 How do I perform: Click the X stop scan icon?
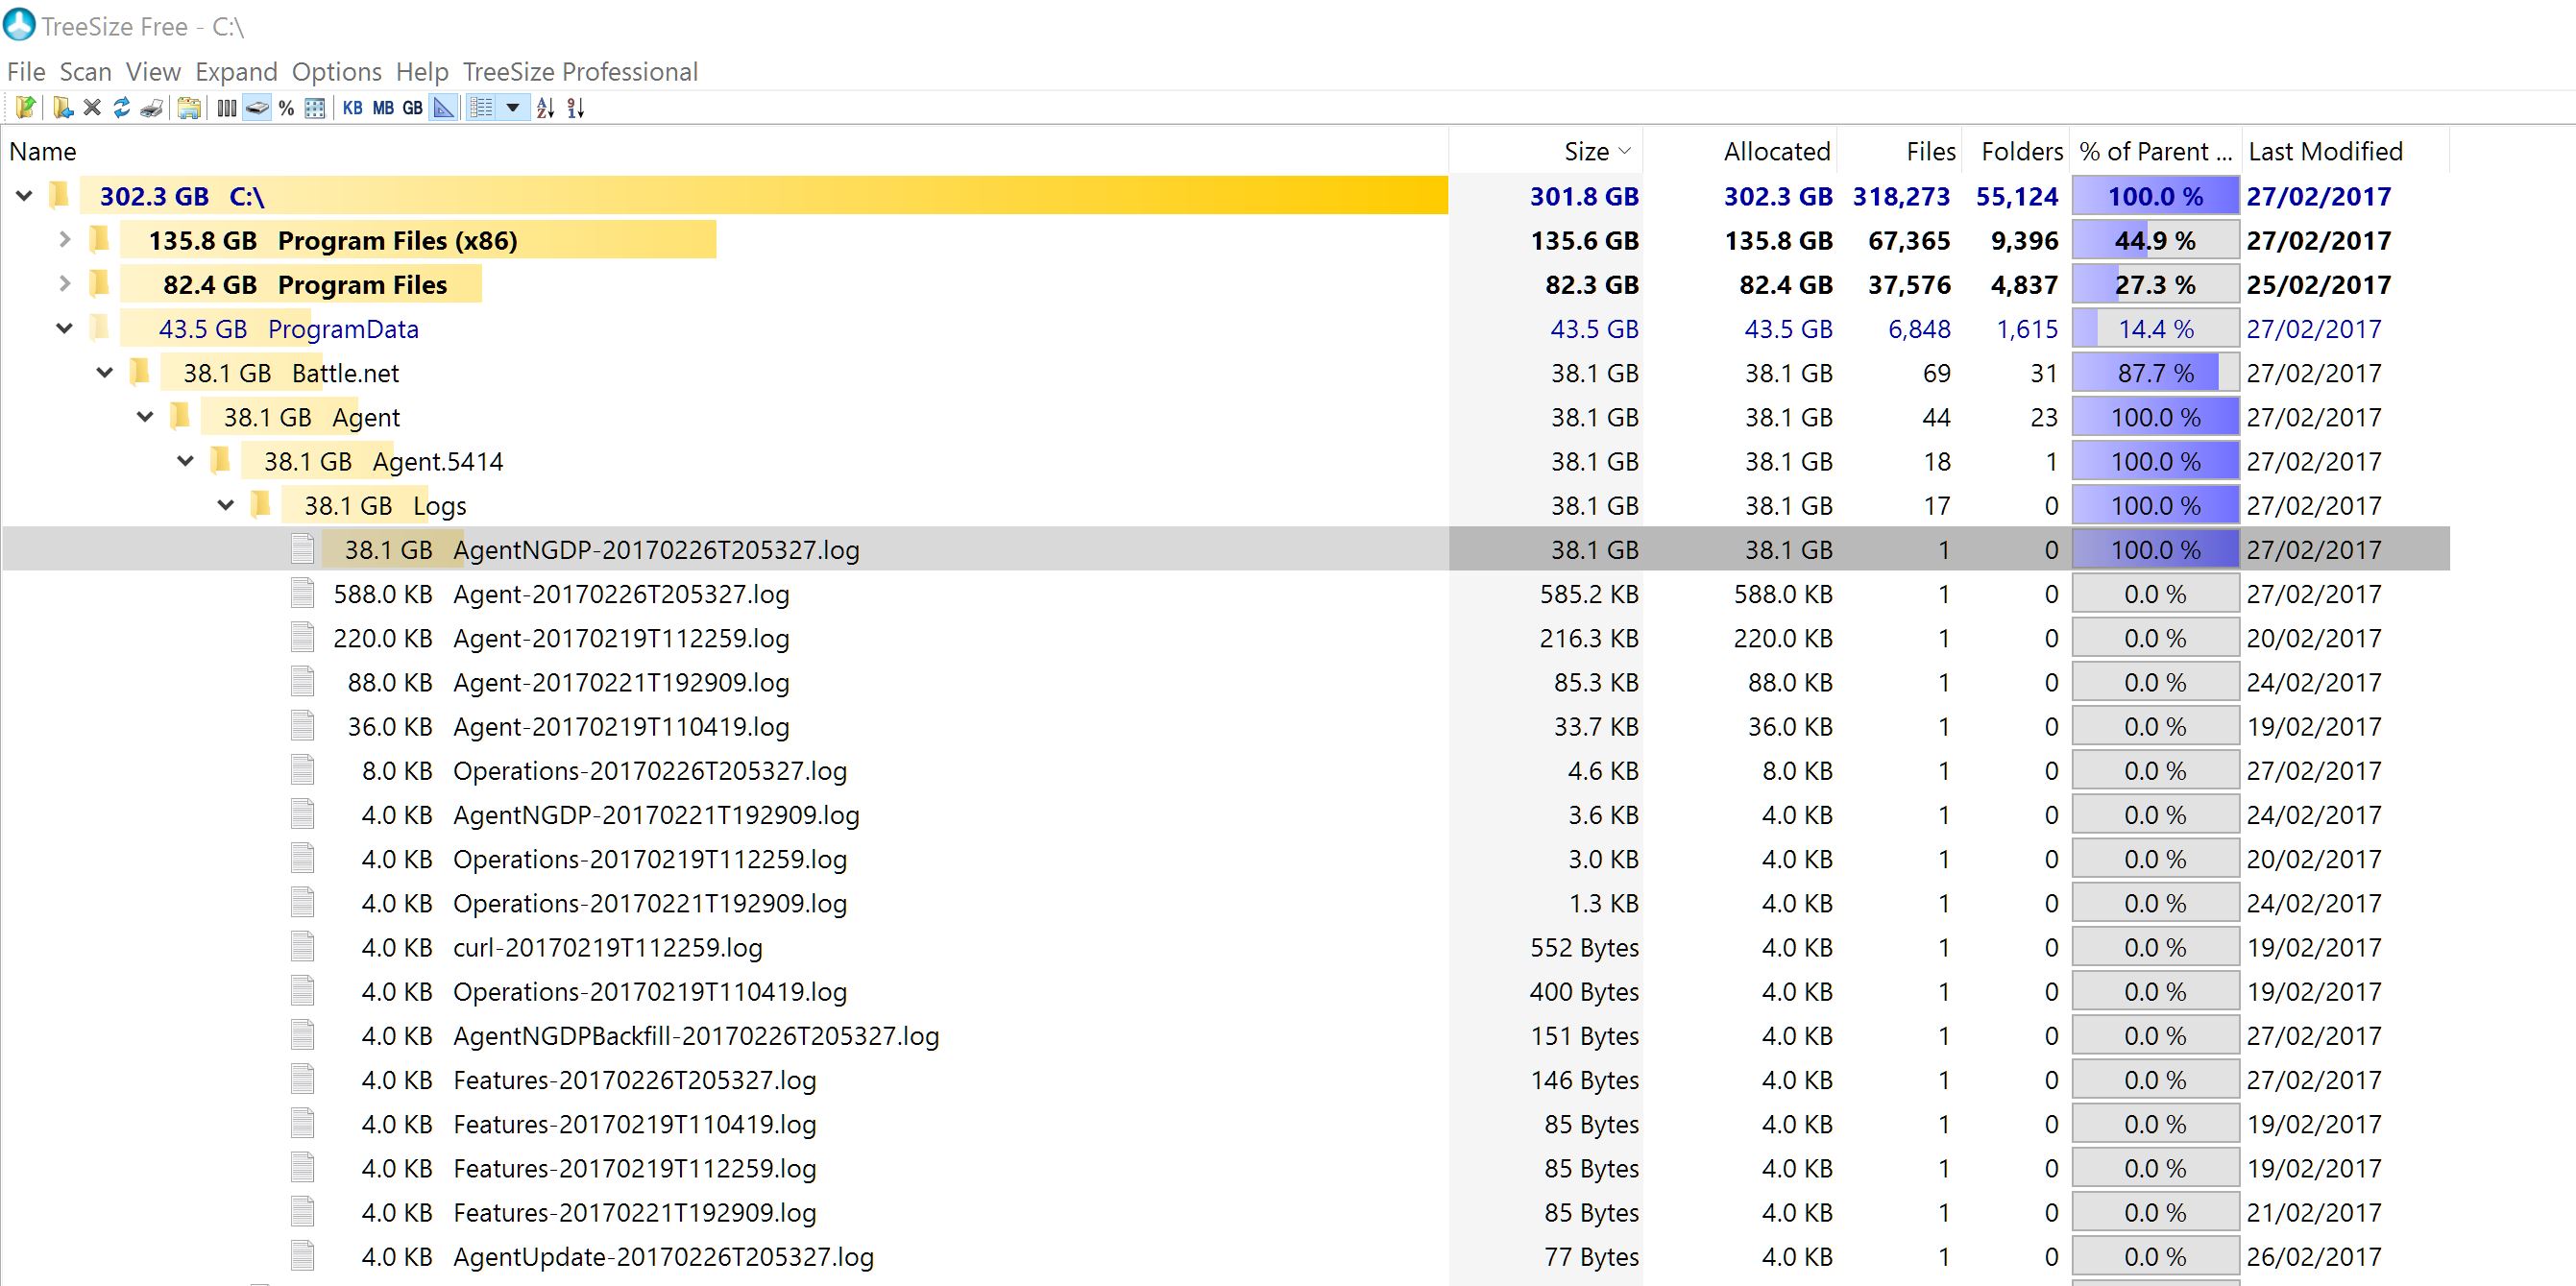pos(92,108)
